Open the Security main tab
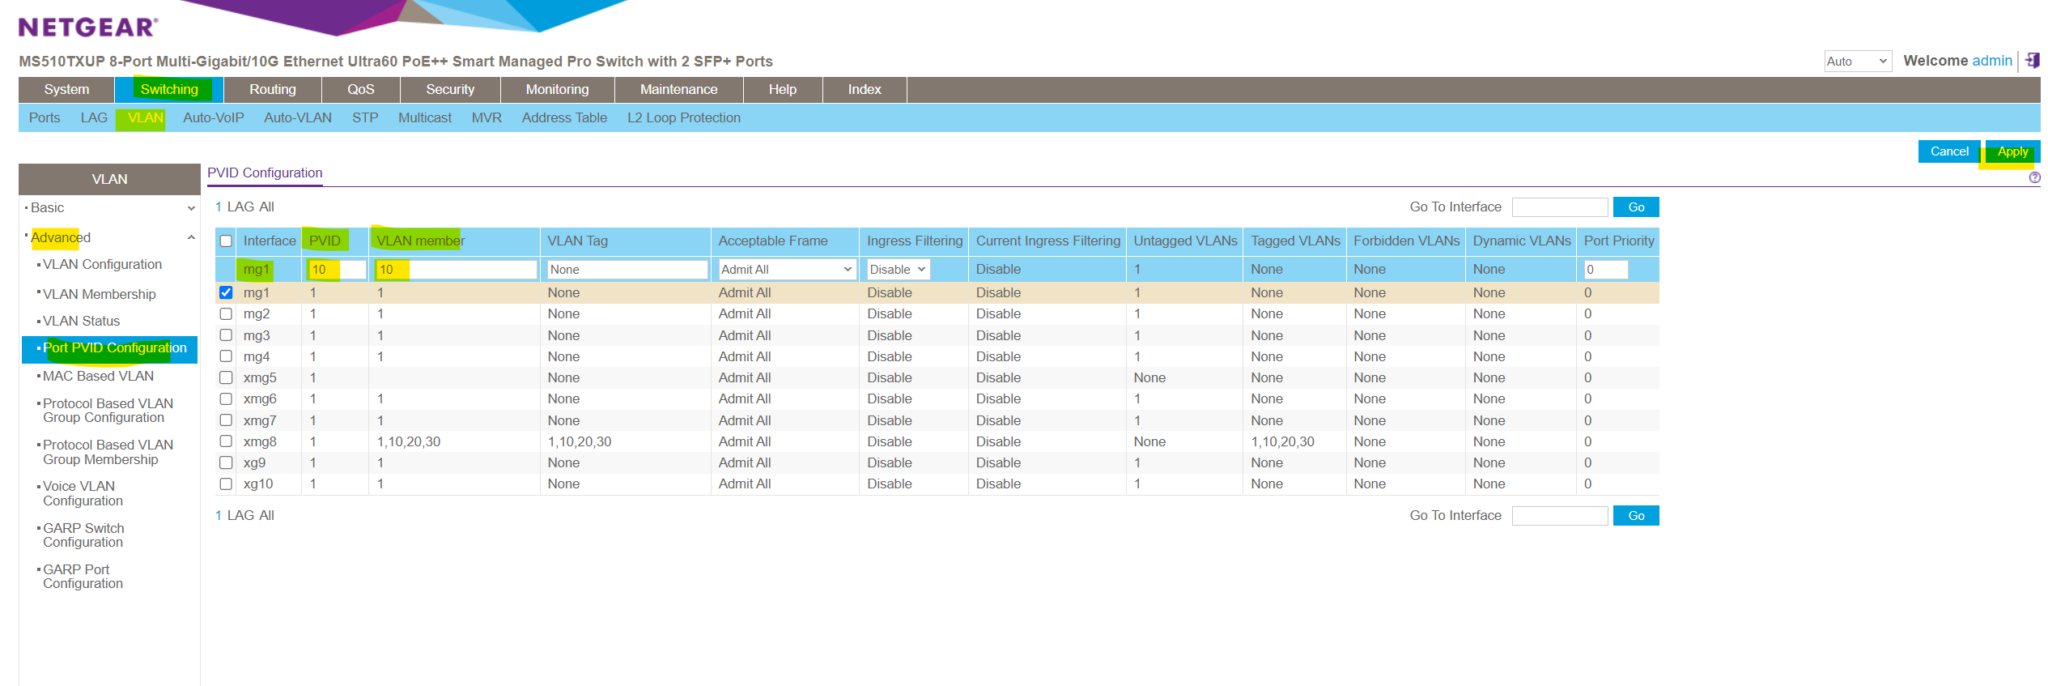Image resolution: width=2048 pixels, height=686 pixels. (x=450, y=89)
